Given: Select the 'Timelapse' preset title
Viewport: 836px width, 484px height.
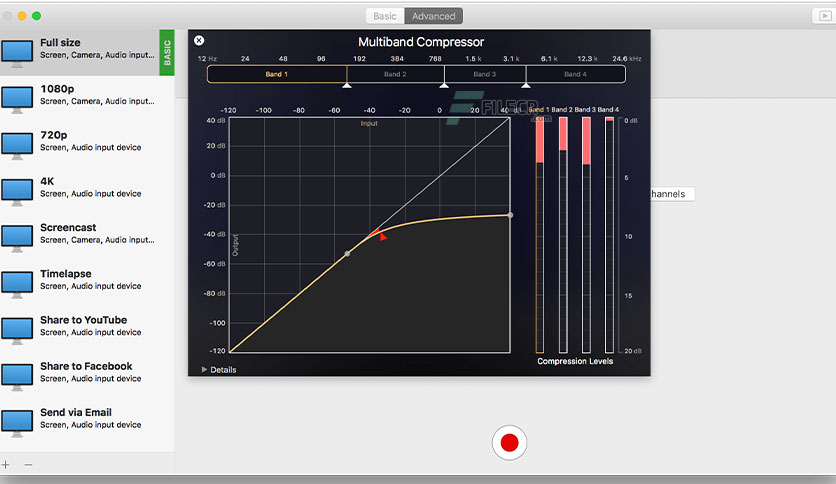Looking at the screenshot, I should tap(66, 274).
